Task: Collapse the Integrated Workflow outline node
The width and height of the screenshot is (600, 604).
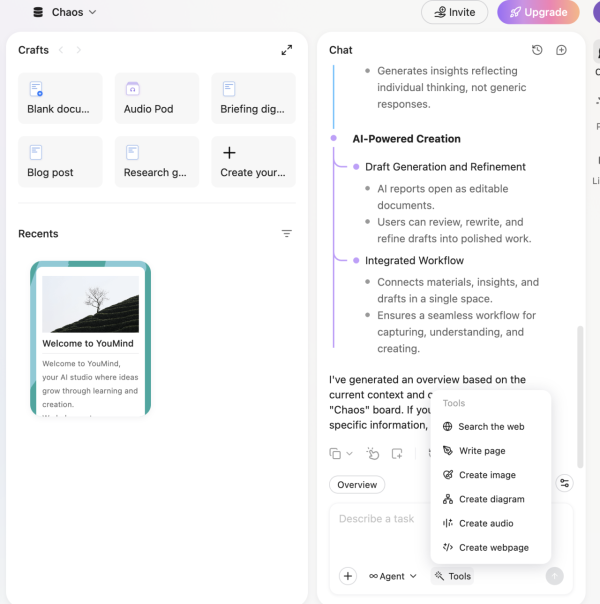Action: click(x=354, y=261)
